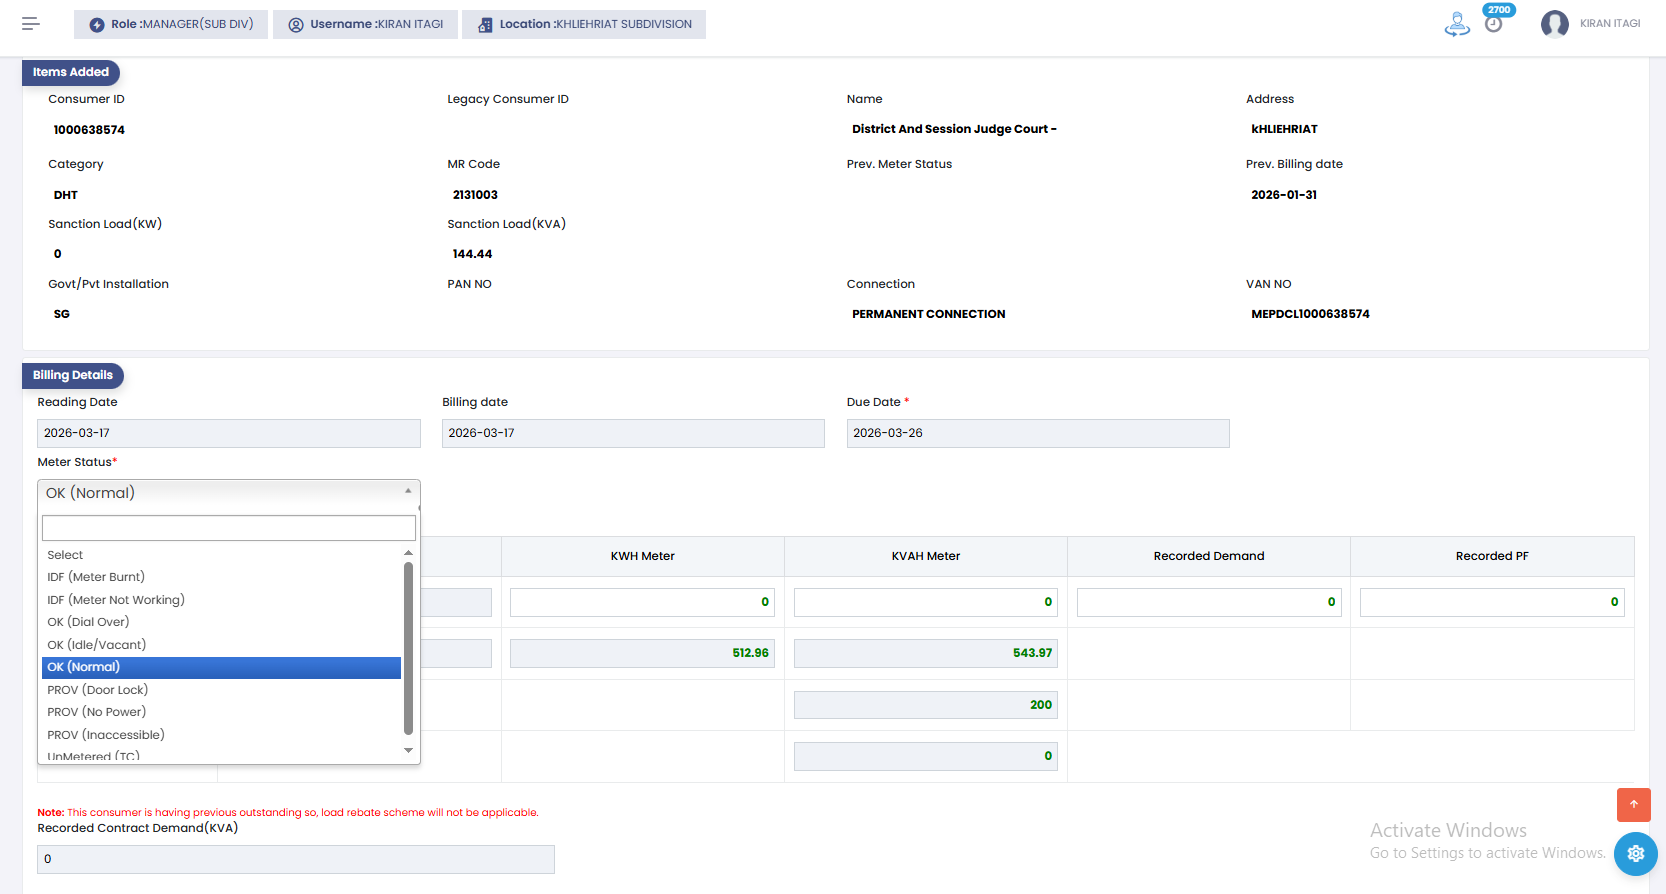1666x894 pixels.
Task: Pick OK (Dial Over) meter status
Action: (x=88, y=622)
